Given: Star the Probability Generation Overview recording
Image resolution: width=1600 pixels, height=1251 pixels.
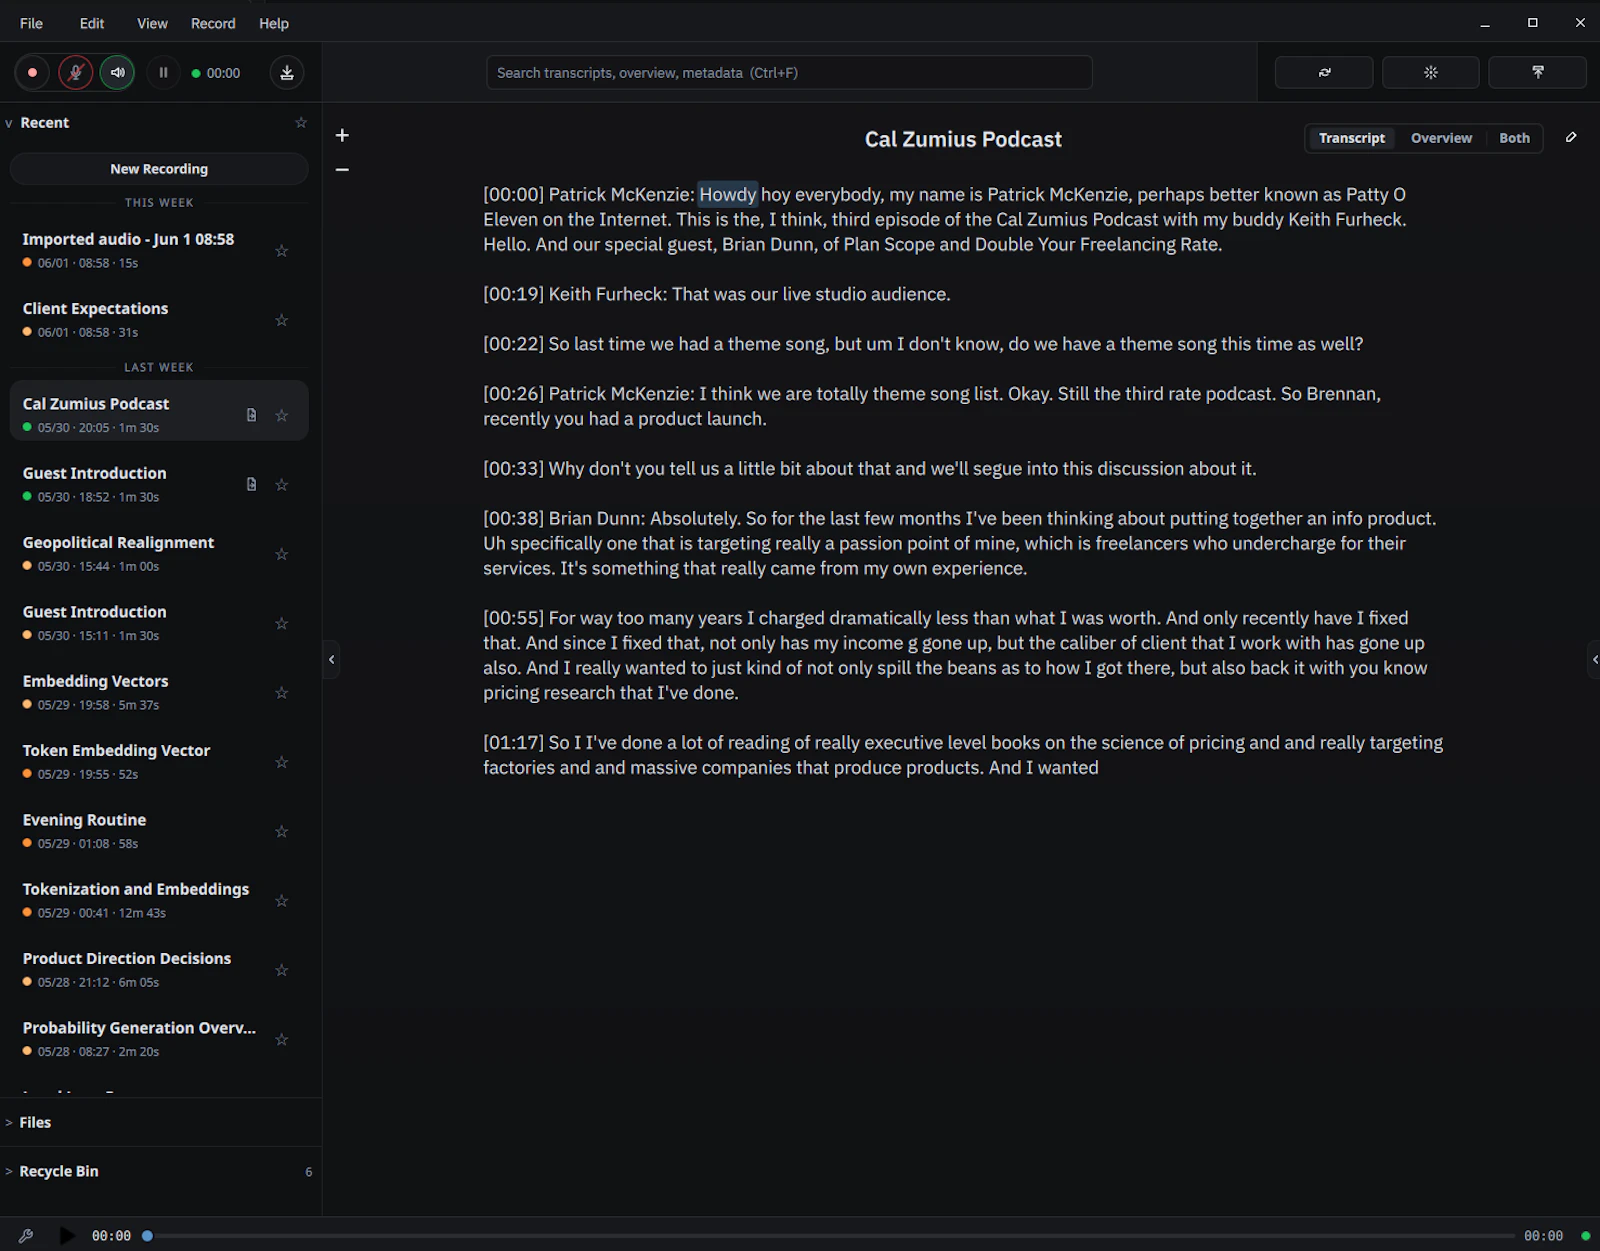Looking at the screenshot, I should pyautogui.click(x=282, y=1039).
